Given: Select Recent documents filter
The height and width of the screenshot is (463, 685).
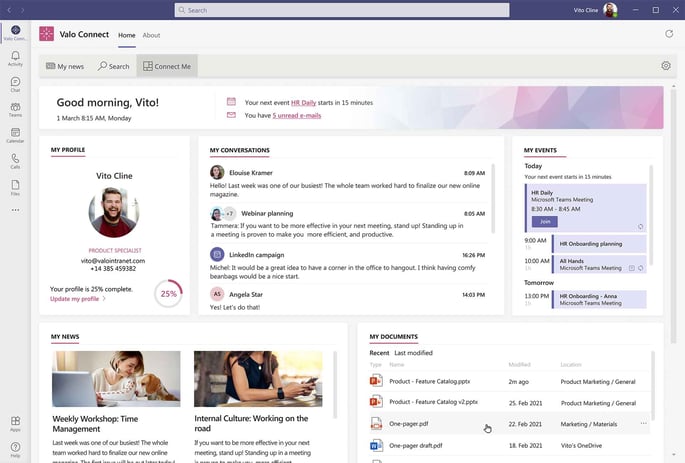Looking at the screenshot, I should (x=379, y=352).
